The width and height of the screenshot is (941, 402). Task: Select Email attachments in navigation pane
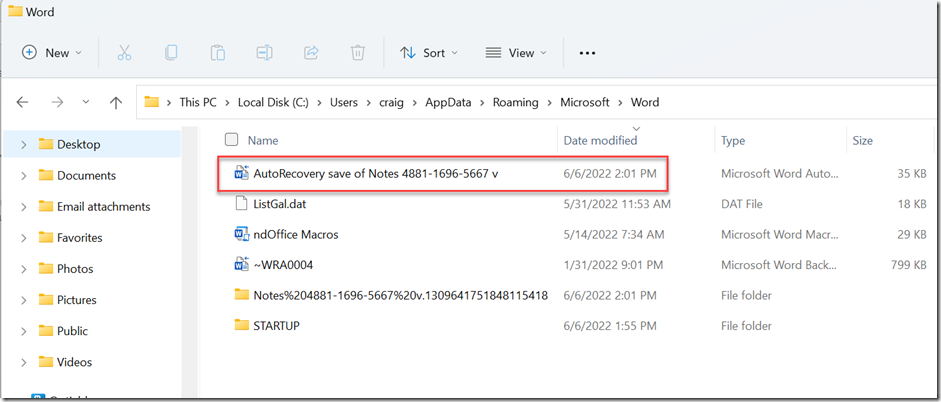104,207
